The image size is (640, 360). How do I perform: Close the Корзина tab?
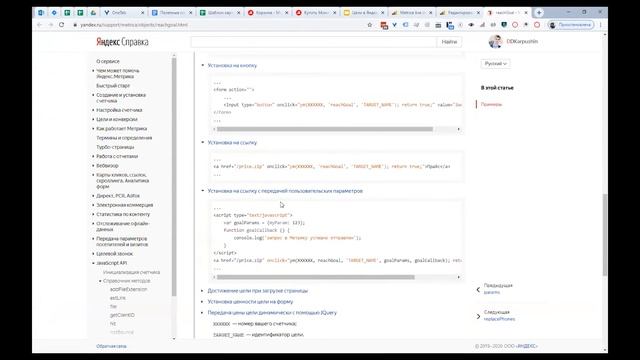[287, 13]
